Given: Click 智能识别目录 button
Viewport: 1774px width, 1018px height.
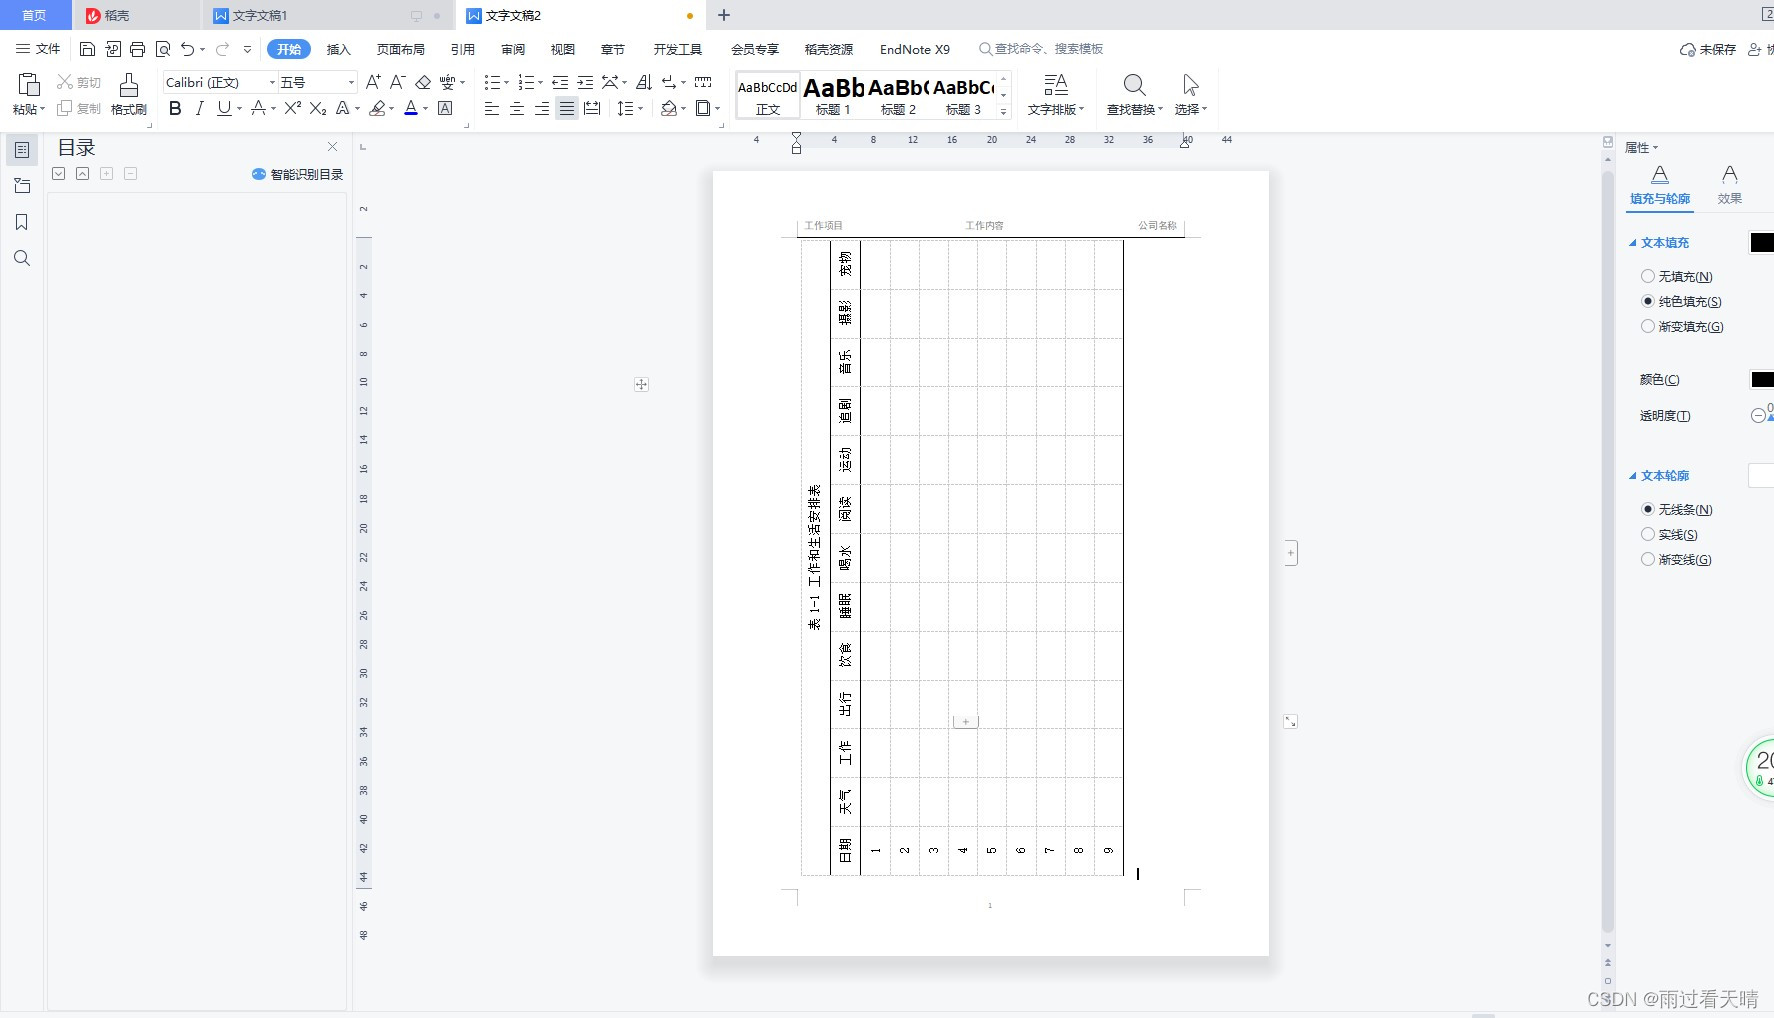Looking at the screenshot, I should click(298, 174).
